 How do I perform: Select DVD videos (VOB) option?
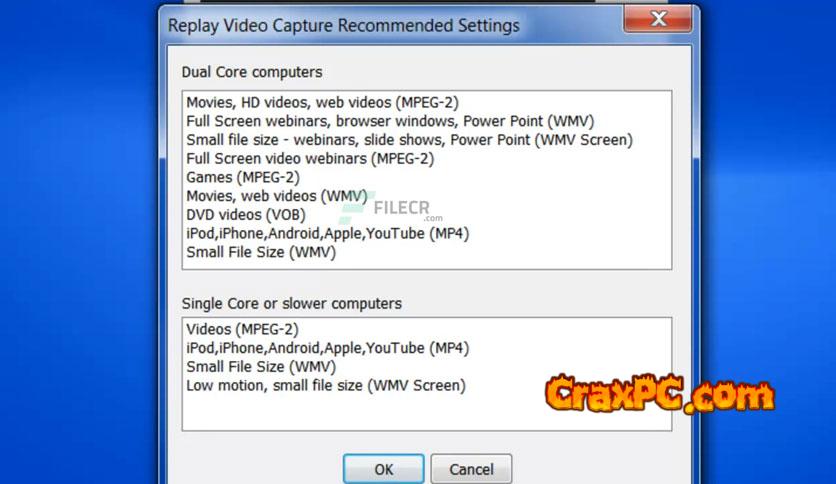click(246, 214)
